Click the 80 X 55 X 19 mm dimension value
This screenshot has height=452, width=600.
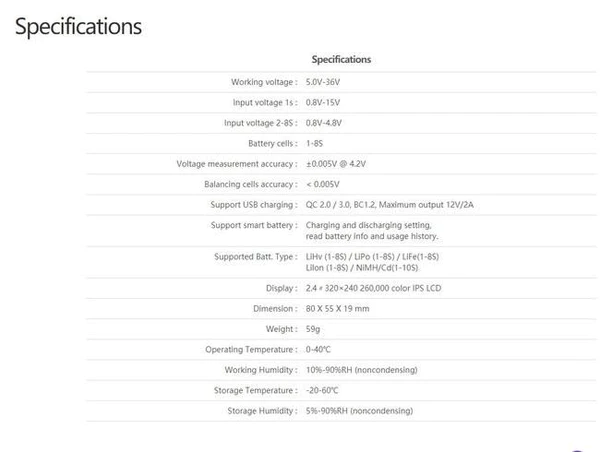tap(337, 309)
